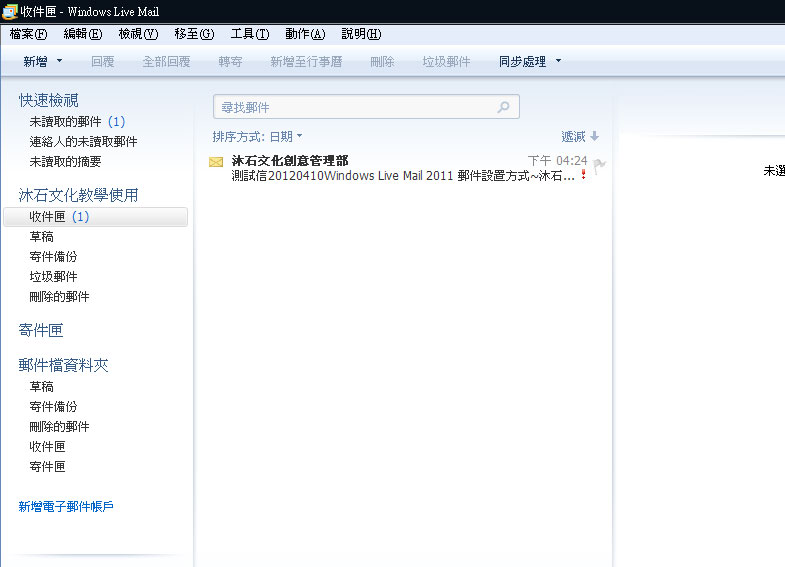Open 連絡人的未讀取郵件 quick view
Screen dimensions: 785x567
[x=83, y=142]
